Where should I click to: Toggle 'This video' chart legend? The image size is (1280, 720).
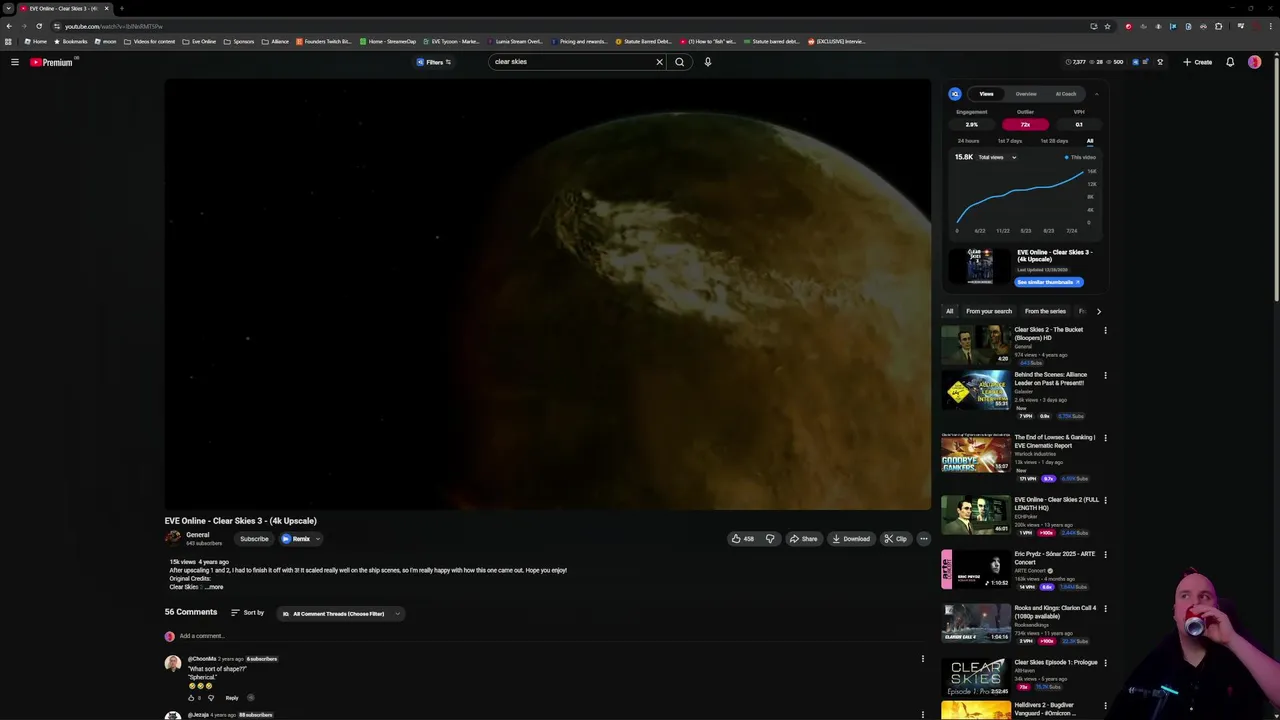pyautogui.click(x=1081, y=157)
